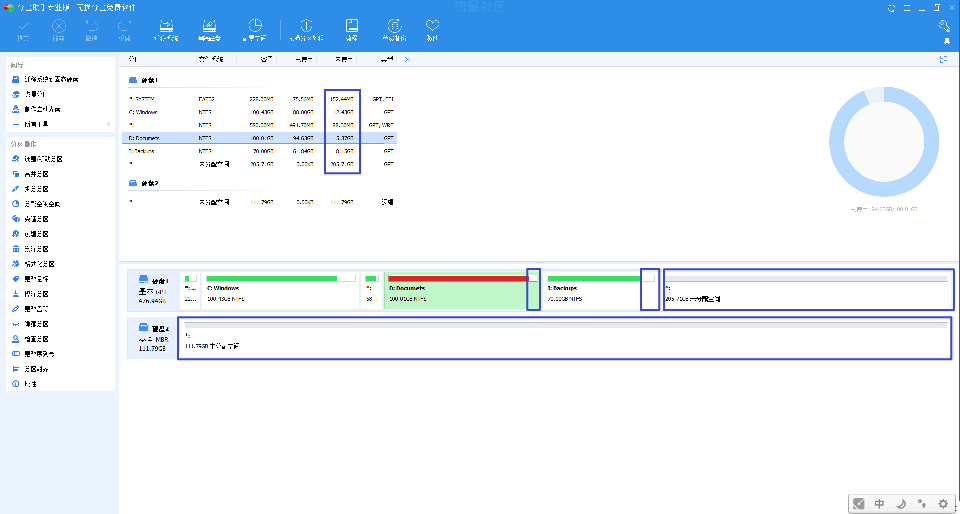The width and height of the screenshot is (960, 514).
Task: Click the heart icon in the toolbar
Action: 432,26
